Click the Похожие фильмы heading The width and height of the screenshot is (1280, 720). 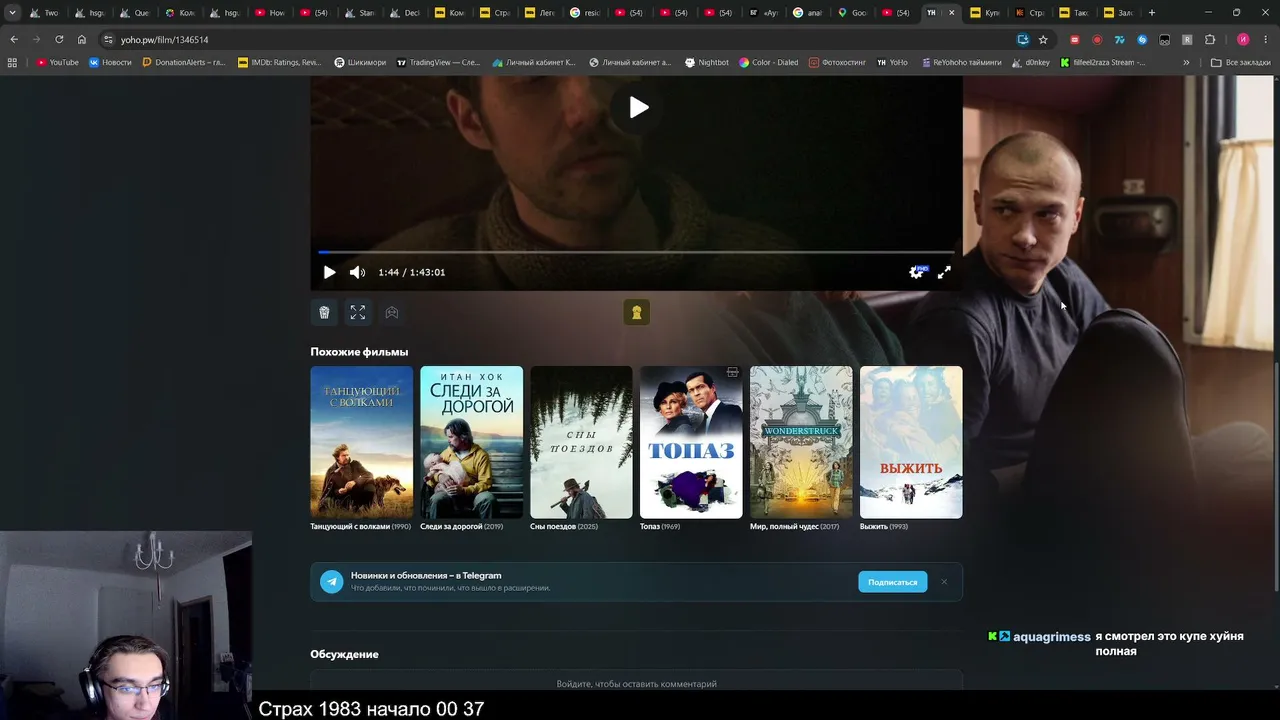(359, 352)
